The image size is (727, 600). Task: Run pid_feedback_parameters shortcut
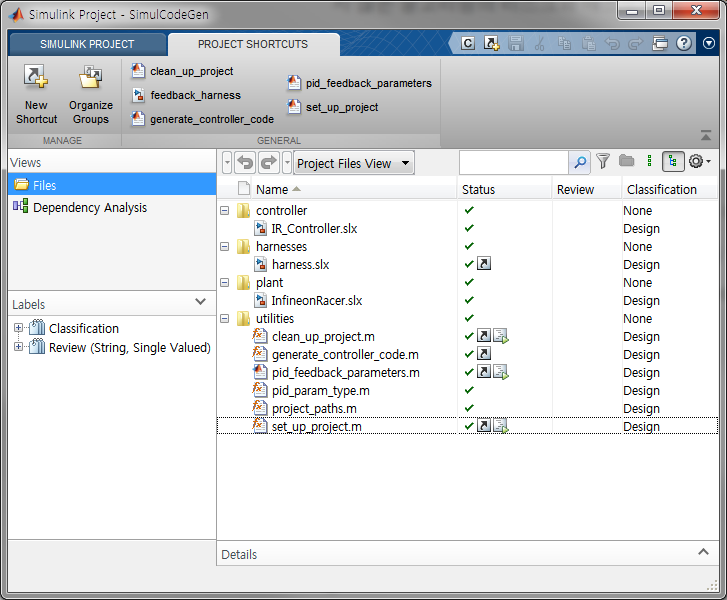pyautogui.click(x=359, y=83)
